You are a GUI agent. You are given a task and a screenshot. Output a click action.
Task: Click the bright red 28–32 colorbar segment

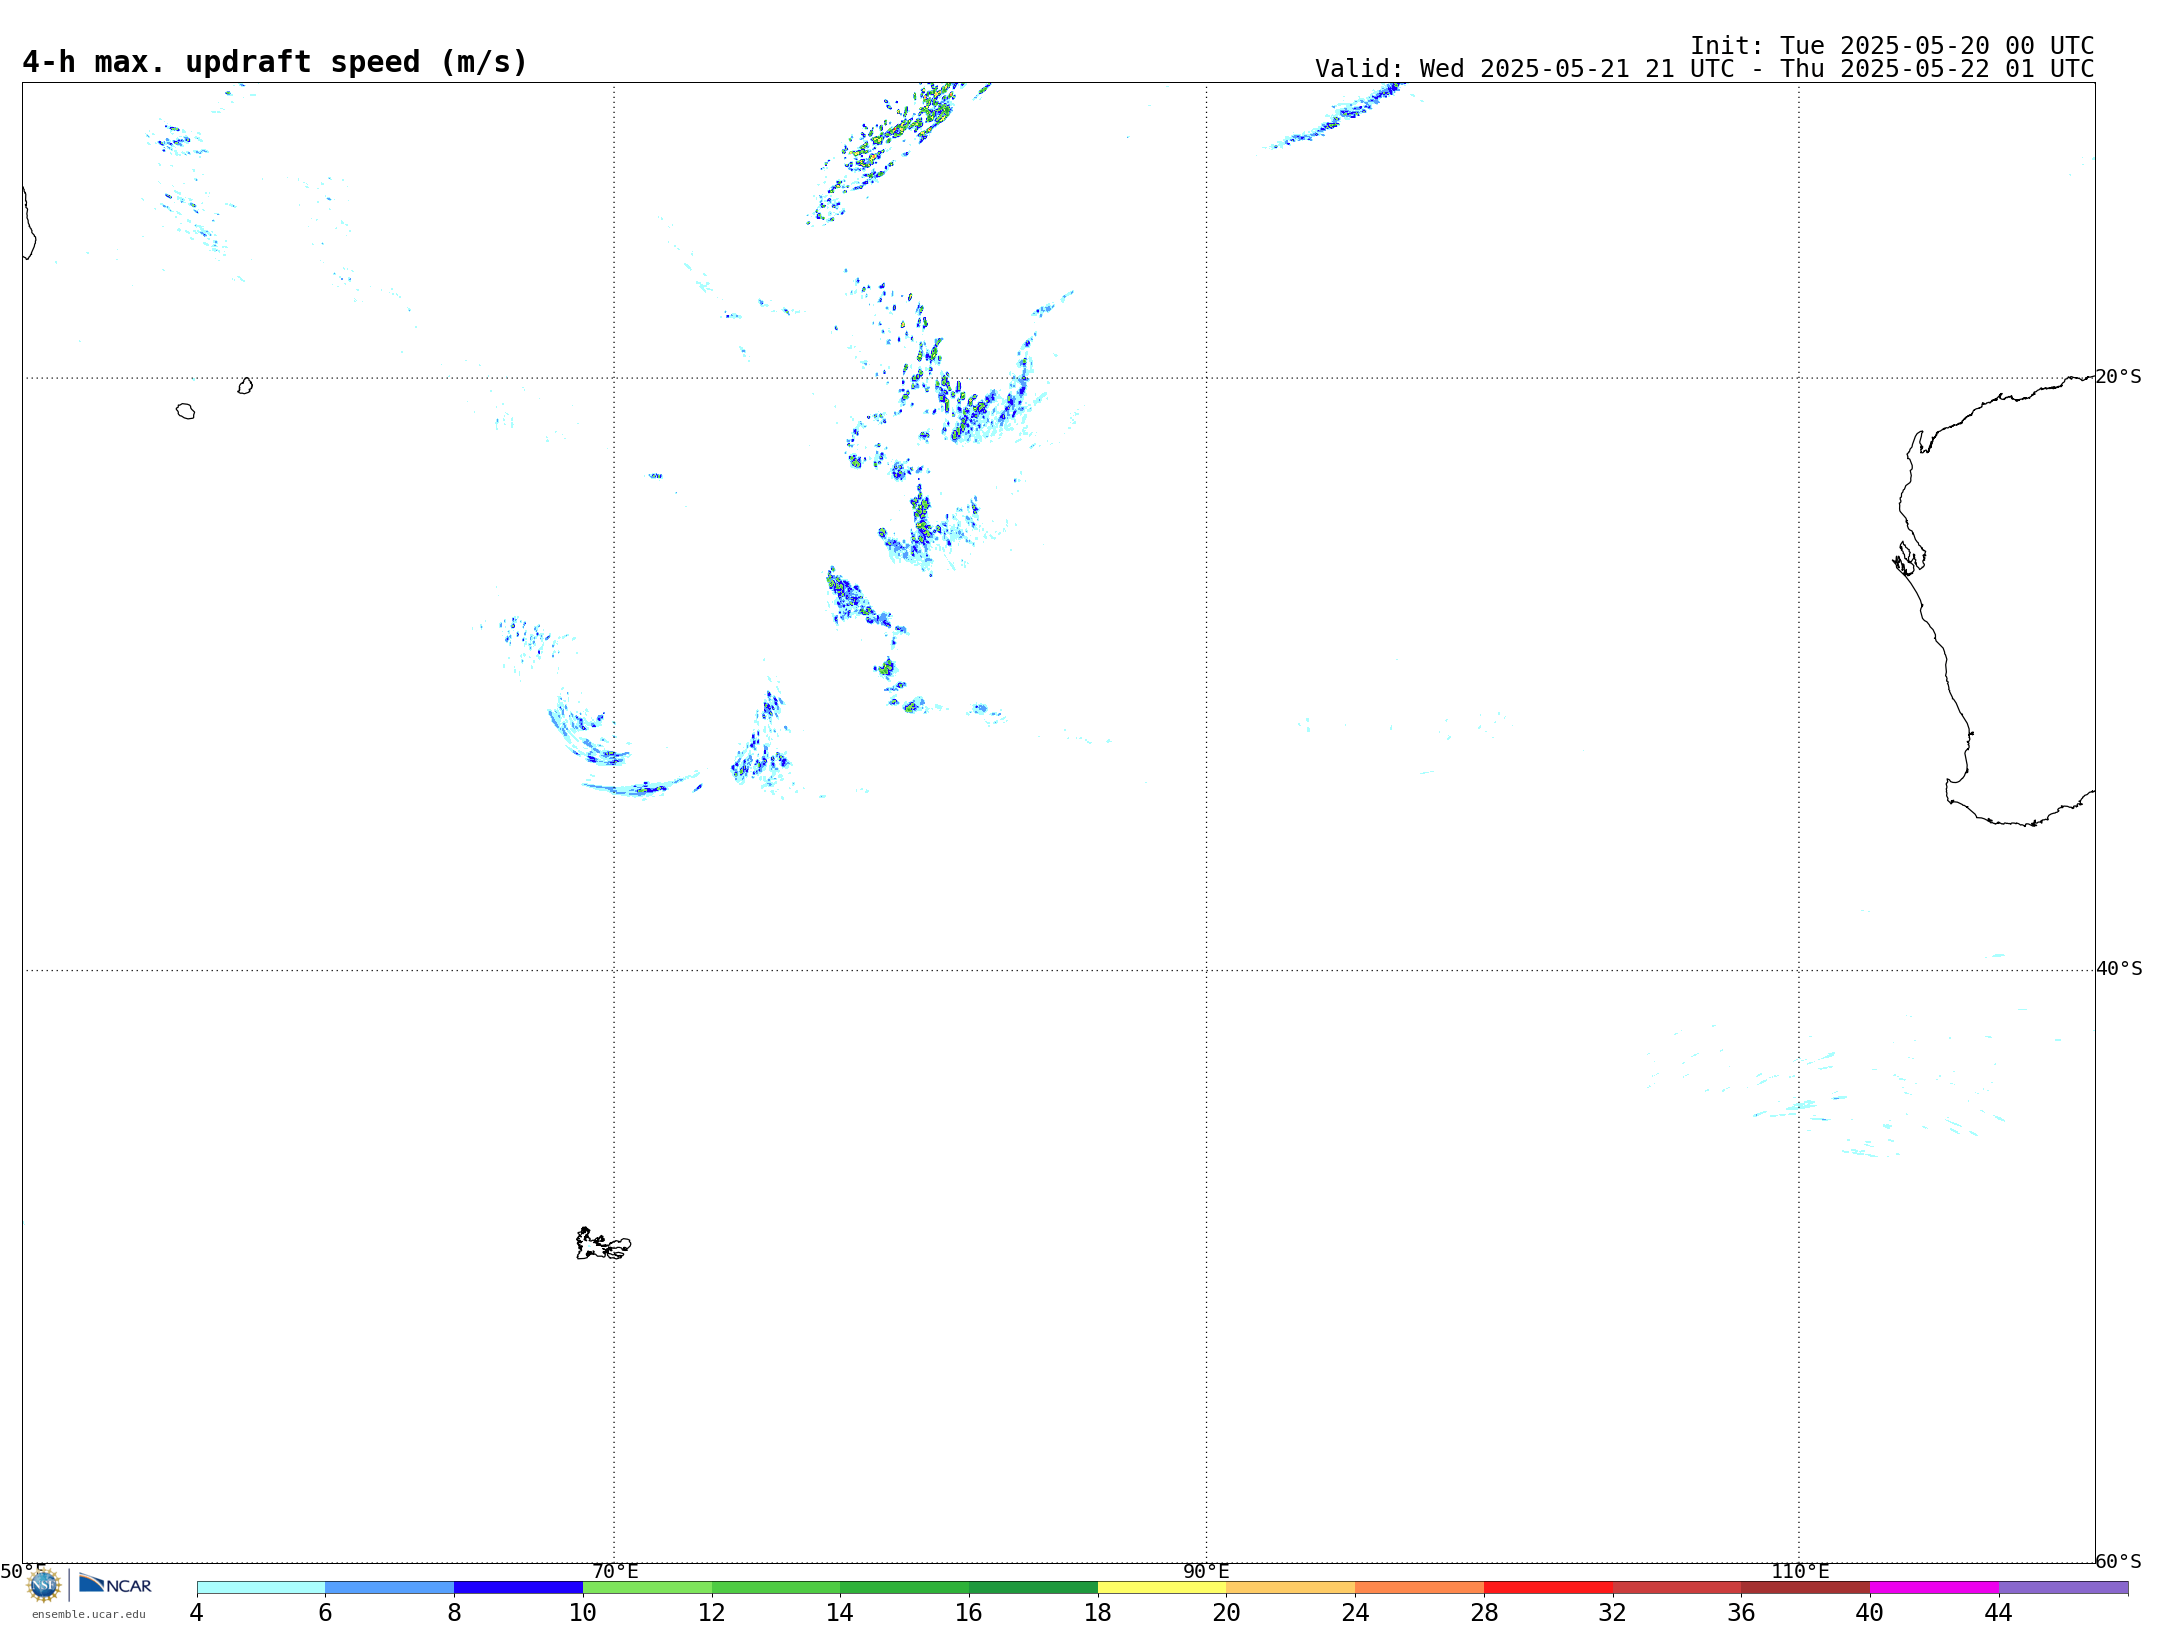coord(1548,1588)
